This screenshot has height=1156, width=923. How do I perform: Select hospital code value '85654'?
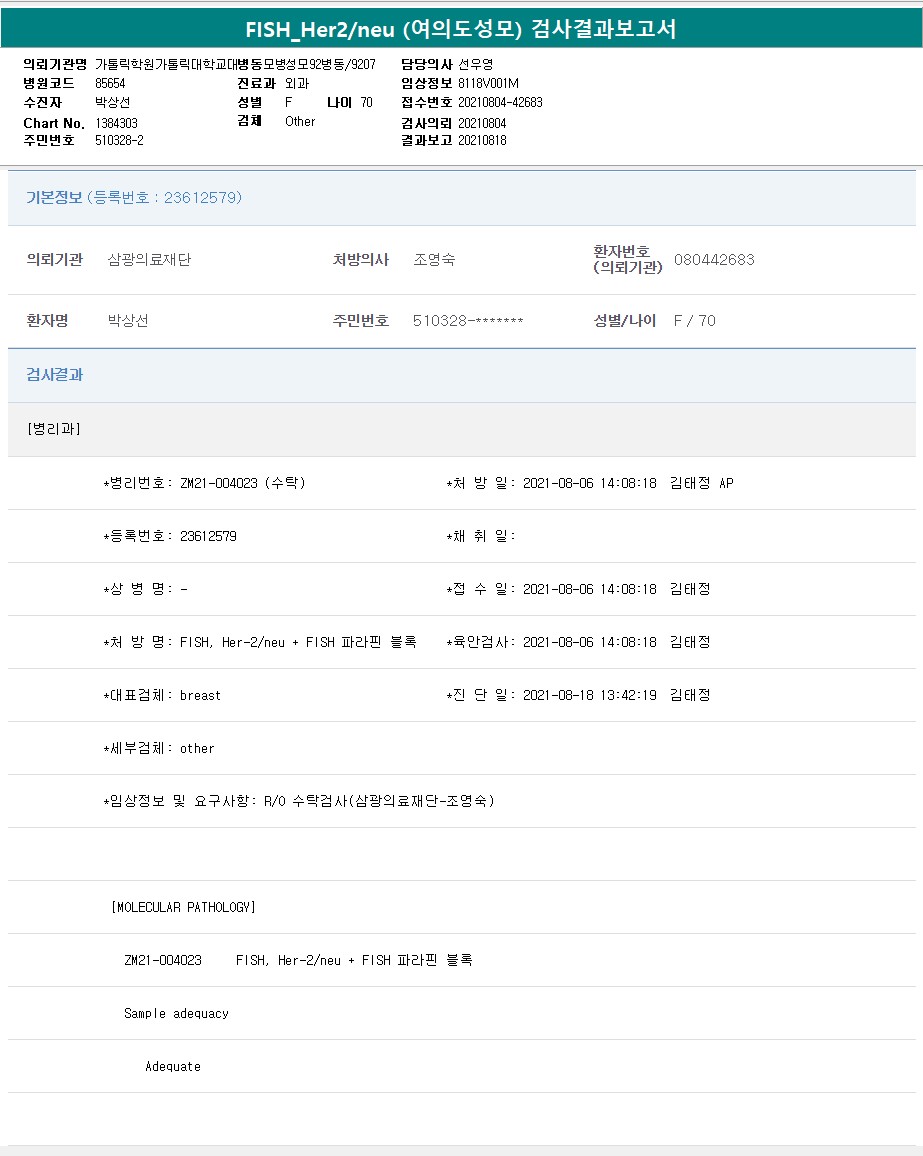pos(110,83)
